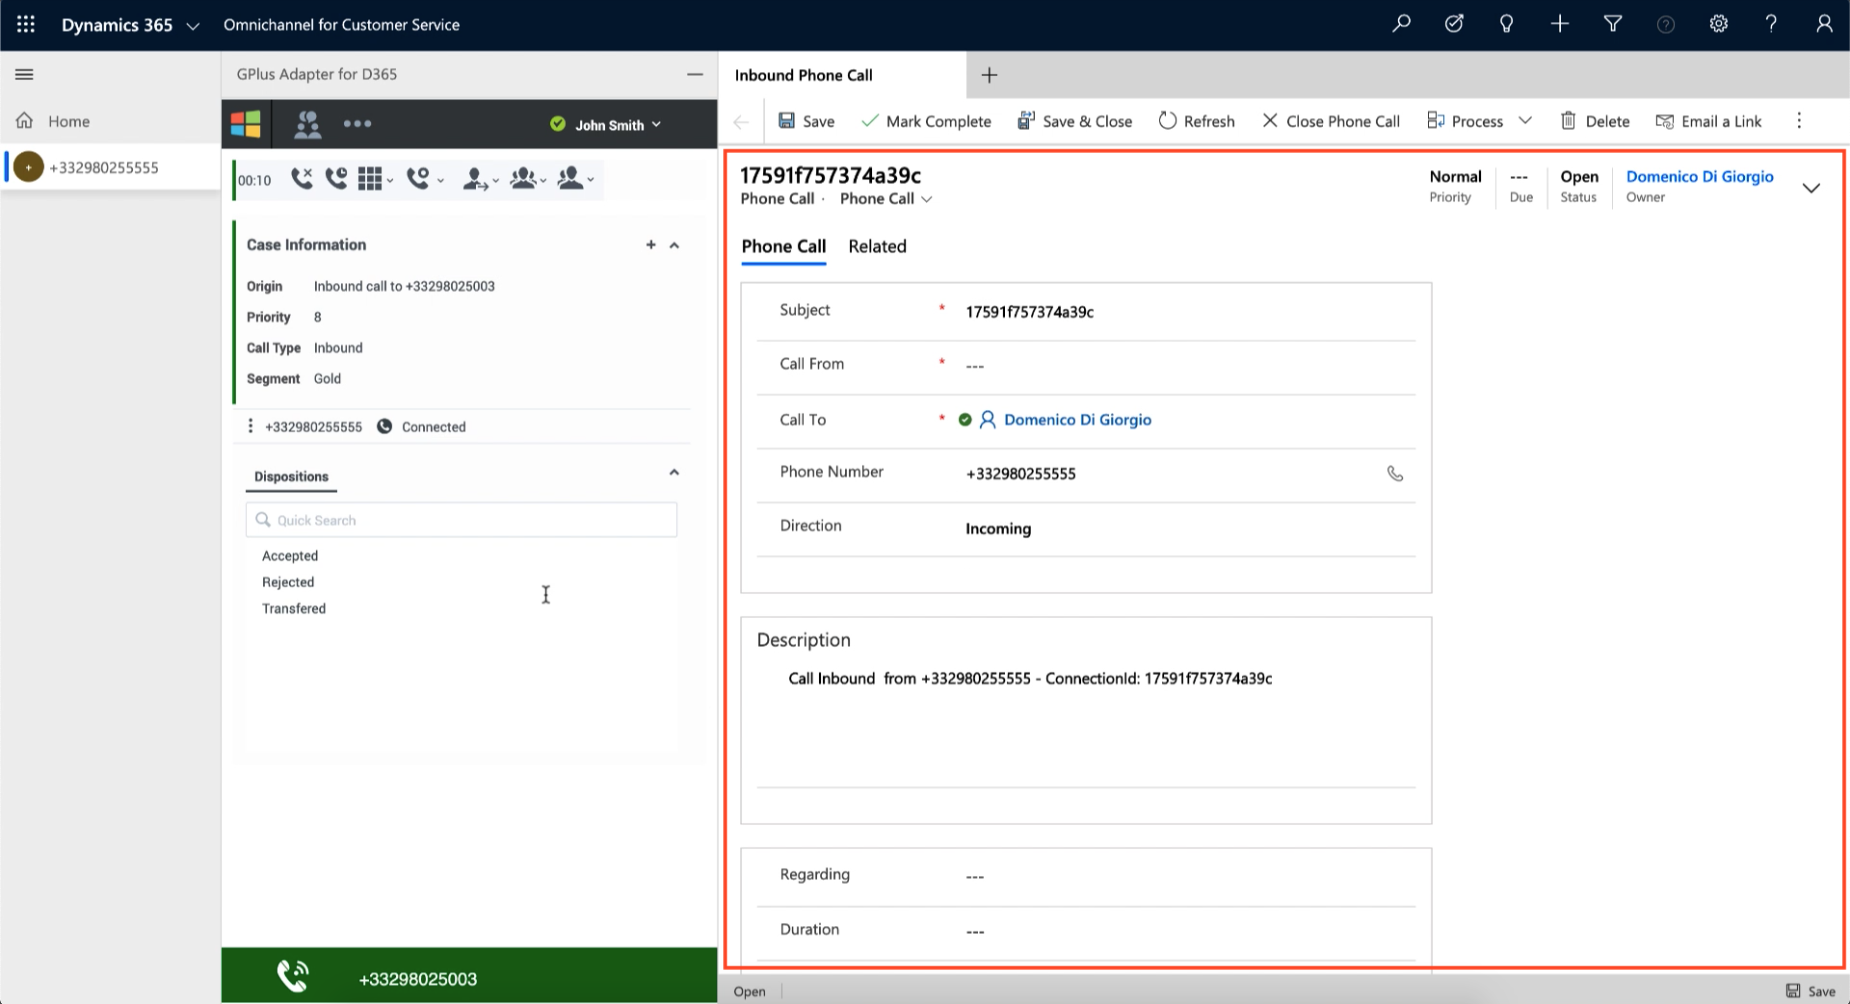Expand the header details chevron near Owner
Viewport: 1850px width, 1004px height.
1811,188
